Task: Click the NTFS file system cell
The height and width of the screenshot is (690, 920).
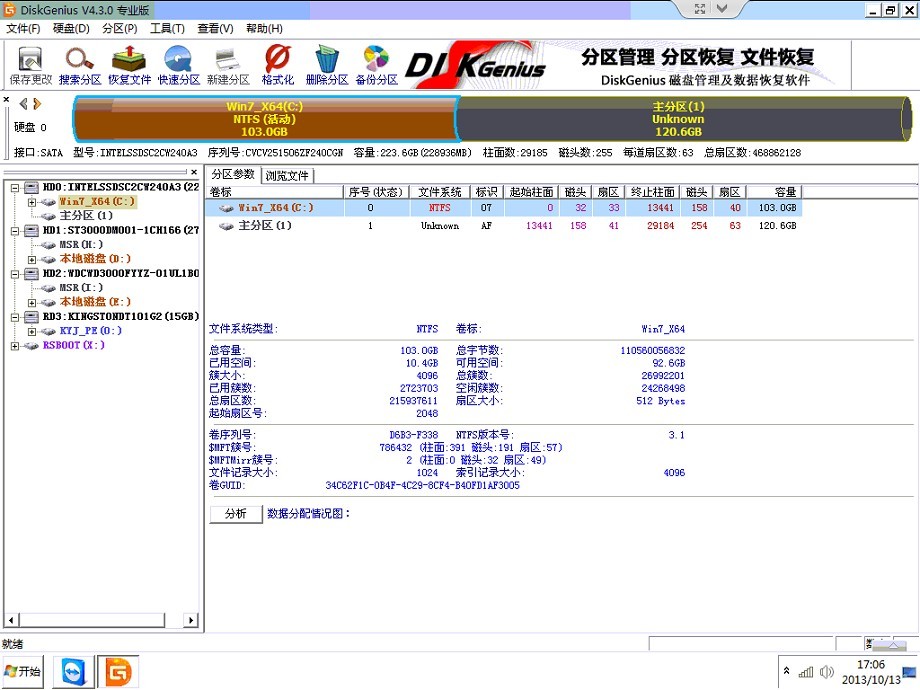Action: (x=439, y=208)
